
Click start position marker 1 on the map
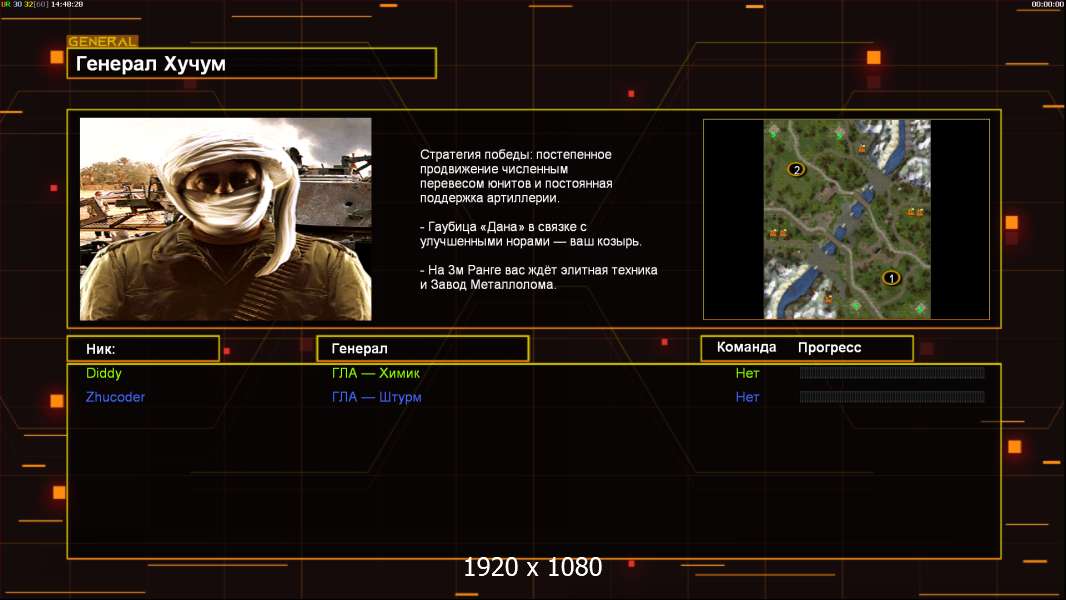(x=890, y=277)
